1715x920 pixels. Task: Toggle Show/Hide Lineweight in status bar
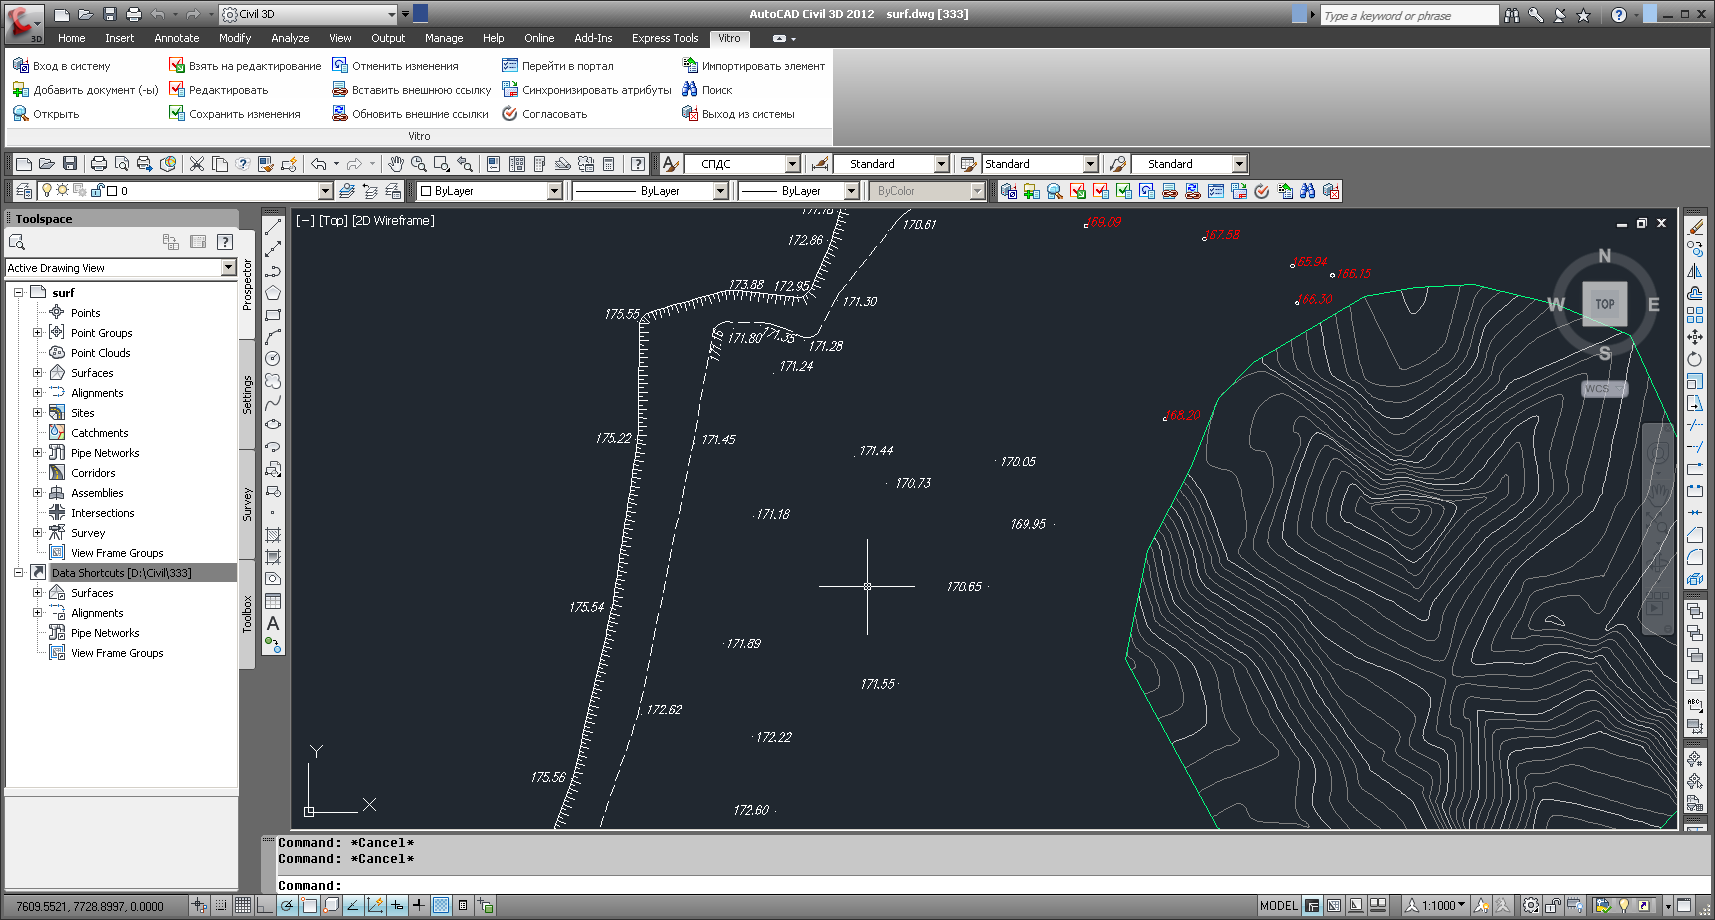(x=419, y=906)
